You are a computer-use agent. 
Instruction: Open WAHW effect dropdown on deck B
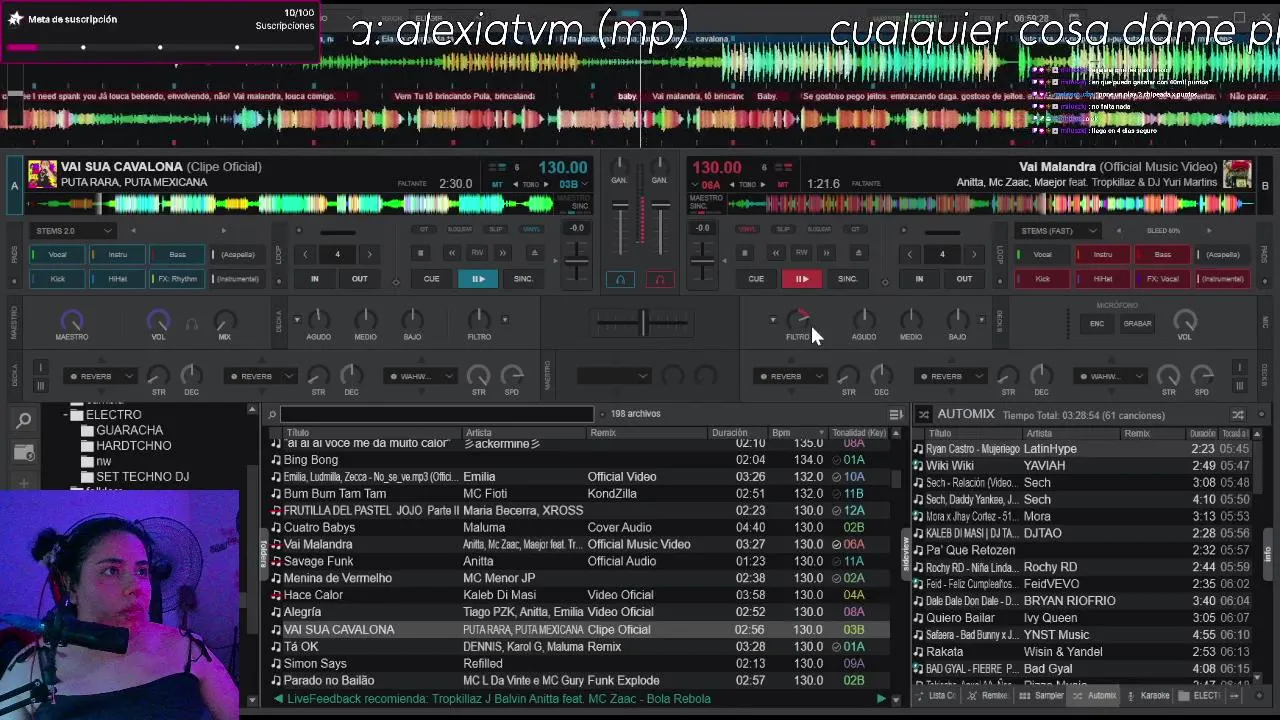(x=1109, y=377)
